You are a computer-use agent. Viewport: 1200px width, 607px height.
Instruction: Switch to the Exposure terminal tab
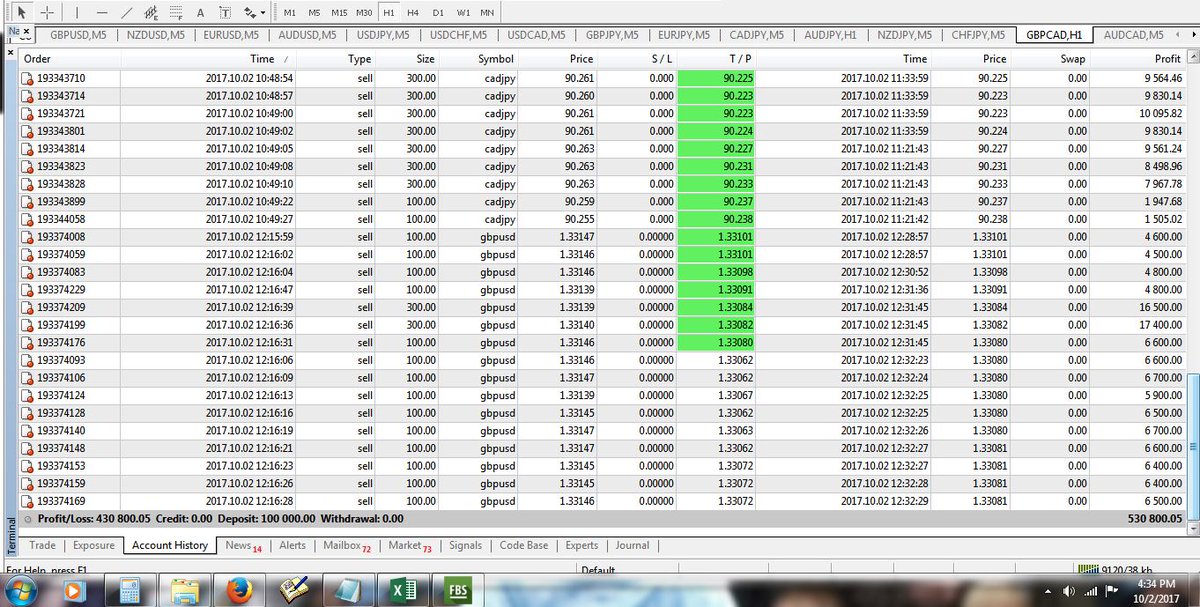[x=93, y=546]
